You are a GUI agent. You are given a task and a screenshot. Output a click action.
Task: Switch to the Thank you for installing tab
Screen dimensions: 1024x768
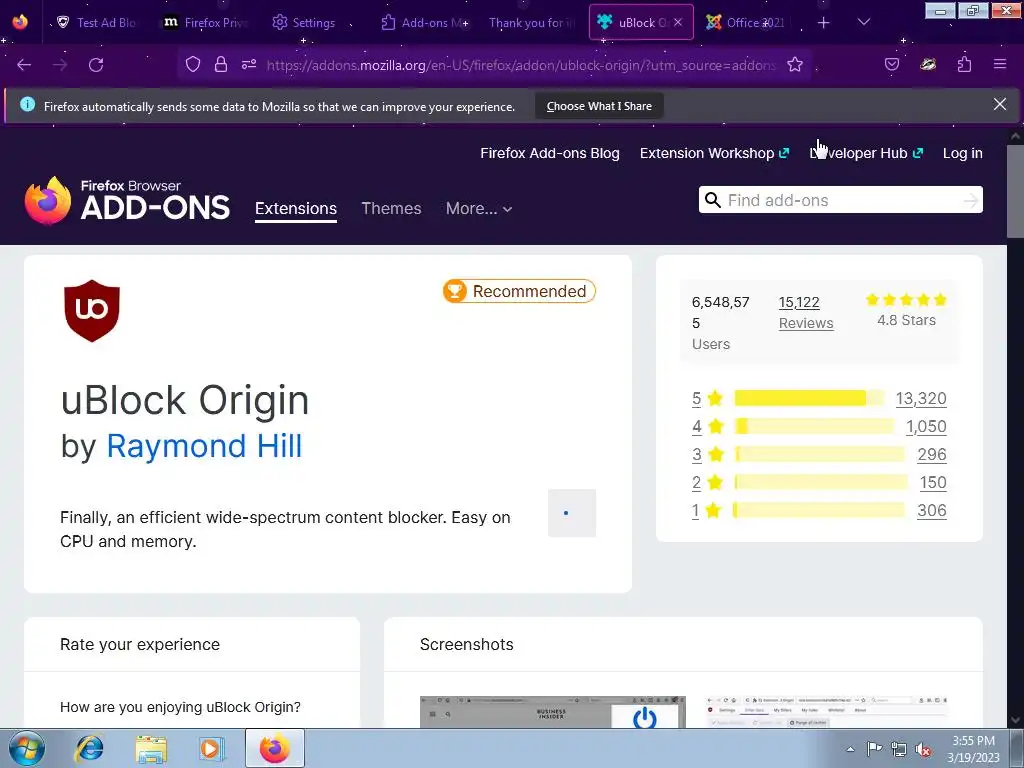(532, 22)
